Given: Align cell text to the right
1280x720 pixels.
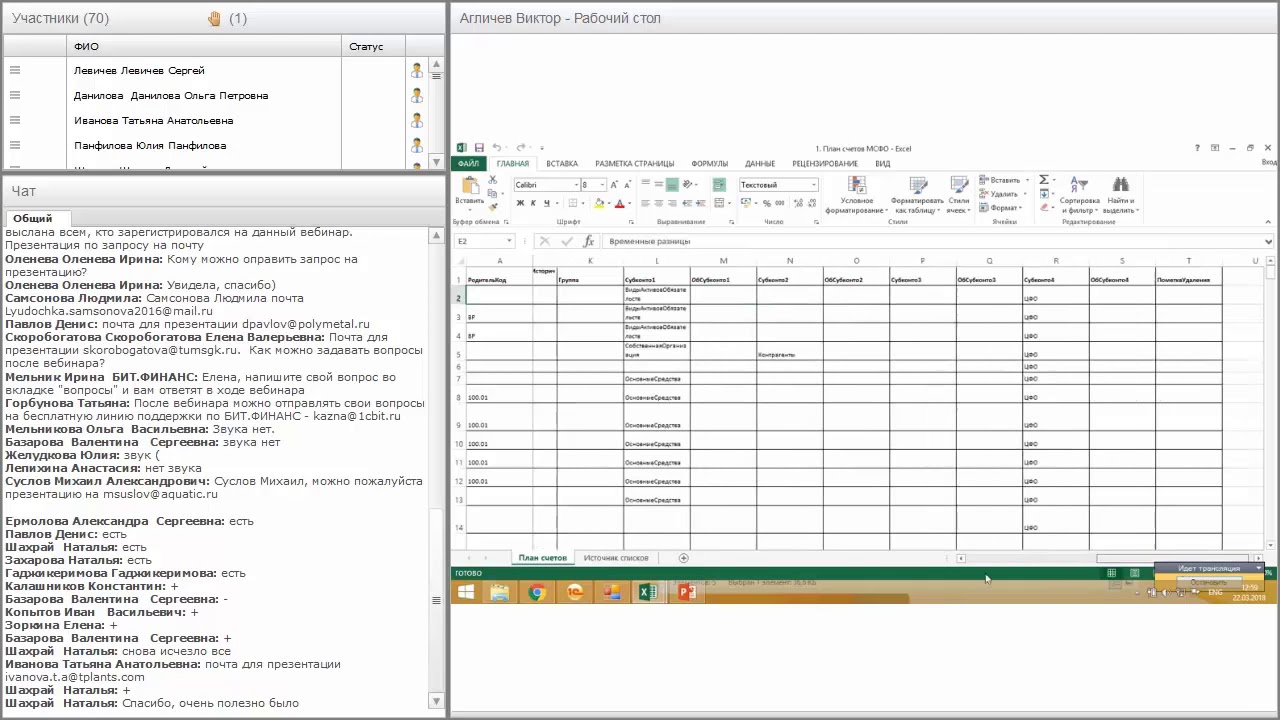Looking at the screenshot, I should [672, 203].
